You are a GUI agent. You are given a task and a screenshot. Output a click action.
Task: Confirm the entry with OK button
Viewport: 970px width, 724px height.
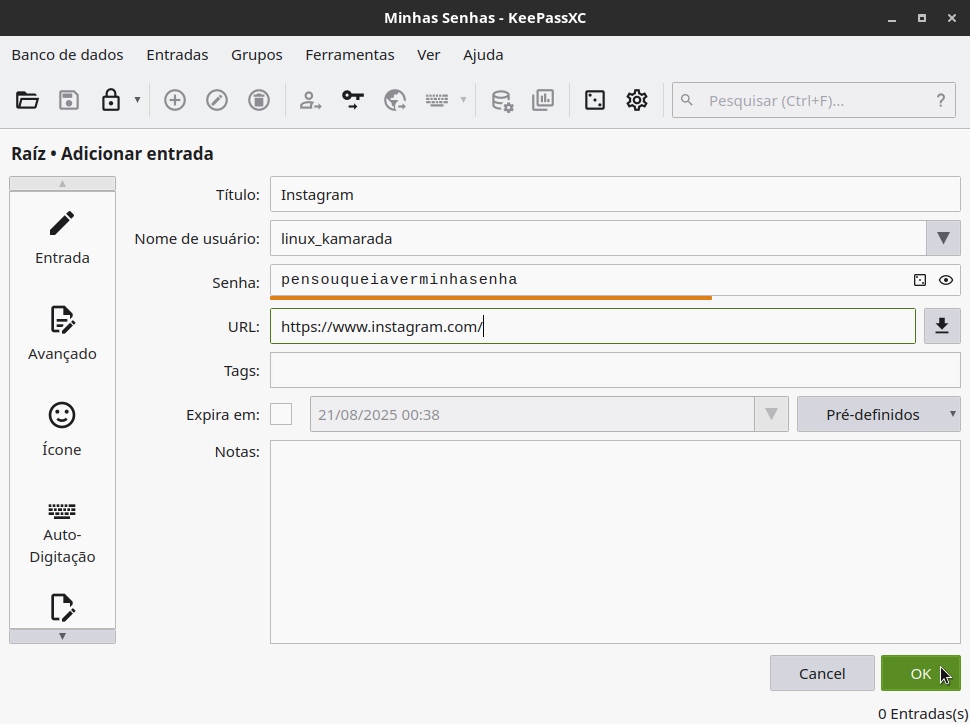[x=921, y=673]
